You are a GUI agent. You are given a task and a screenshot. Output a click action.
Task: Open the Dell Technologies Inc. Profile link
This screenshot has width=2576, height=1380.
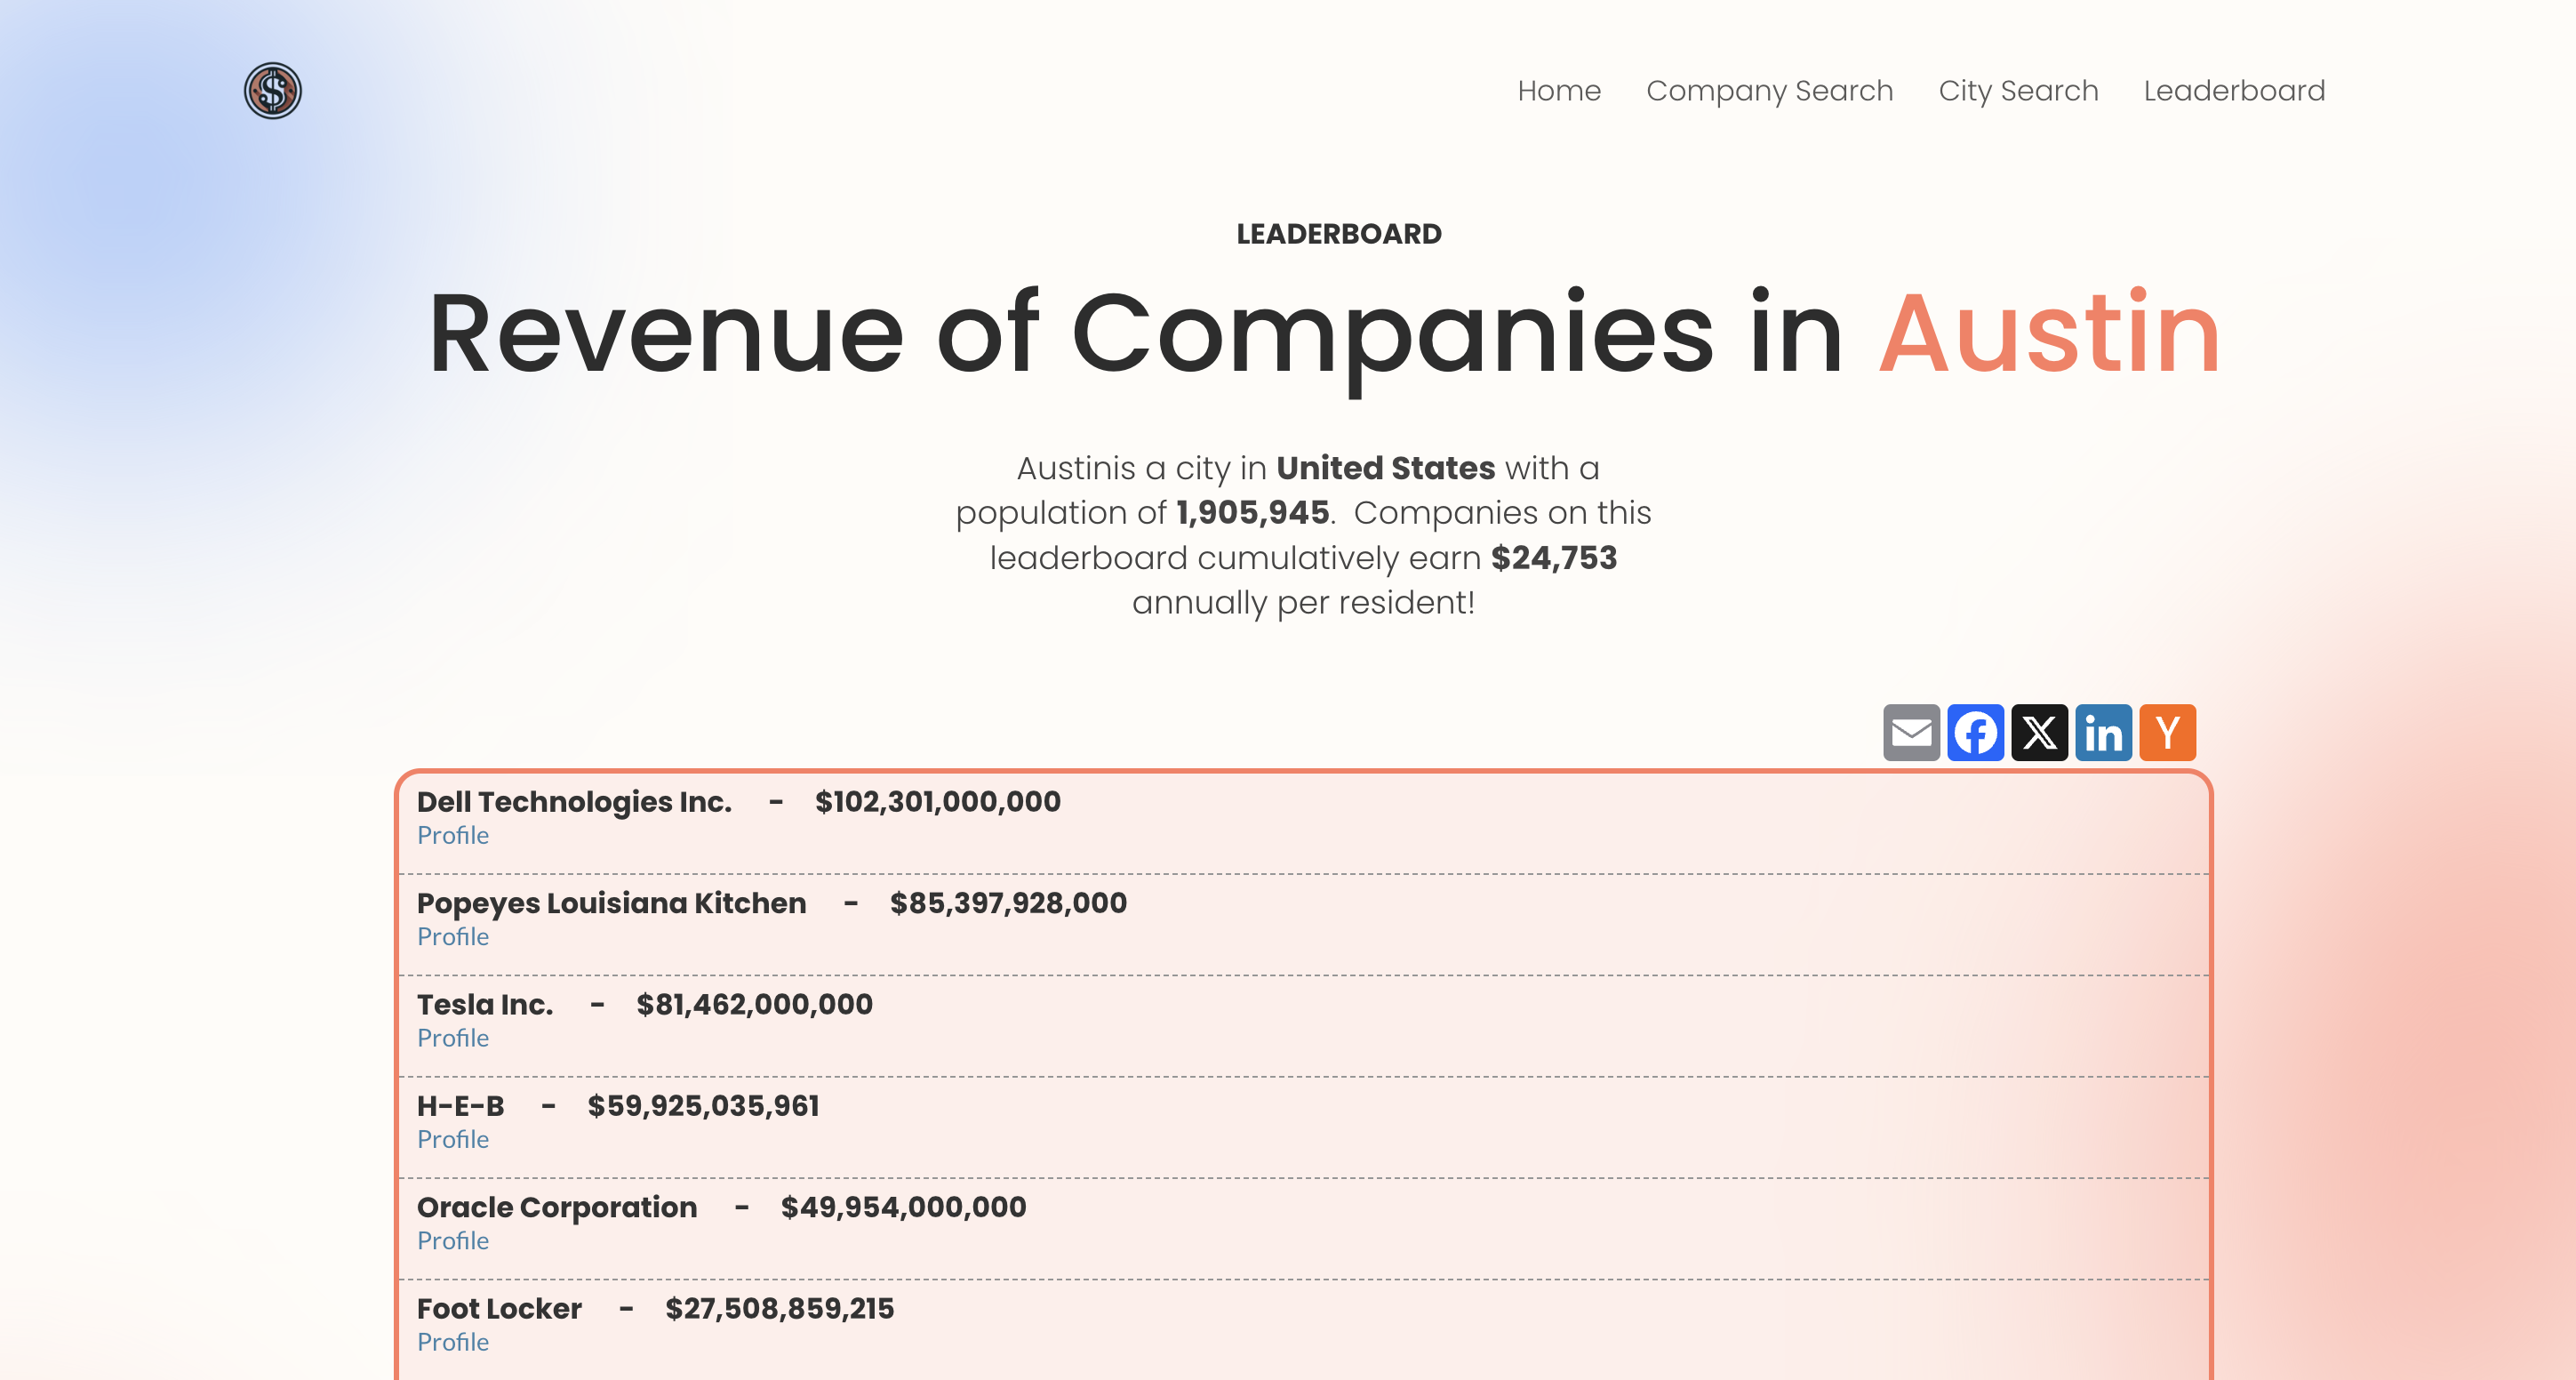click(453, 836)
